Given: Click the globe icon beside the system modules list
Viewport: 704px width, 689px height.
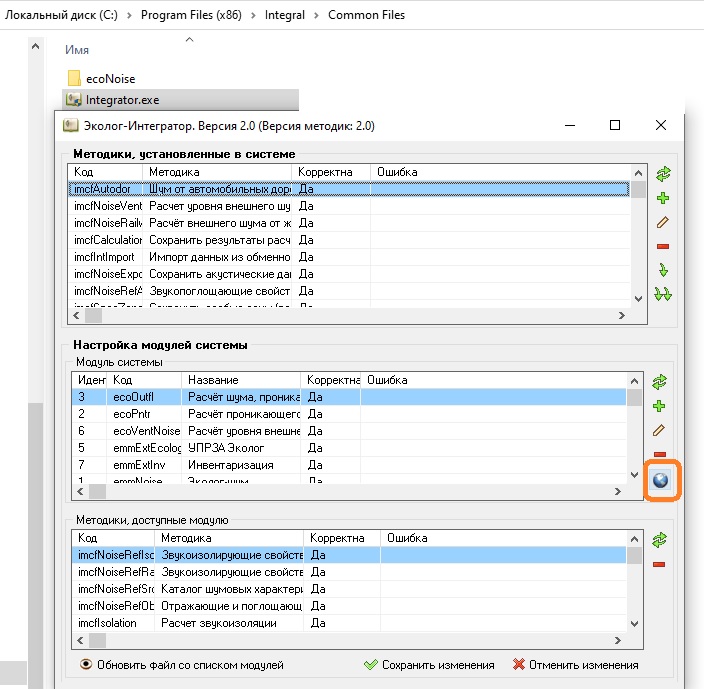Looking at the screenshot, I should click(660, 481).
